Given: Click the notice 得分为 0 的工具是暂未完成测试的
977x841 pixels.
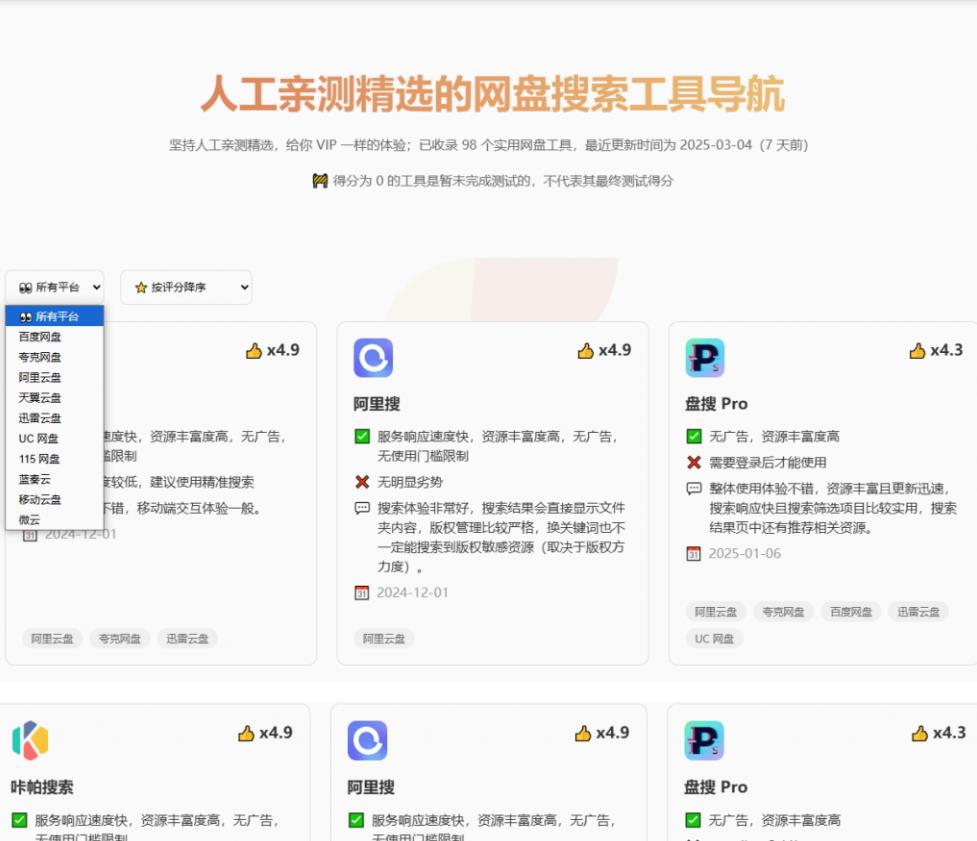Looking at the screenshot, I should pyautogui.click(x=503, y=181).
